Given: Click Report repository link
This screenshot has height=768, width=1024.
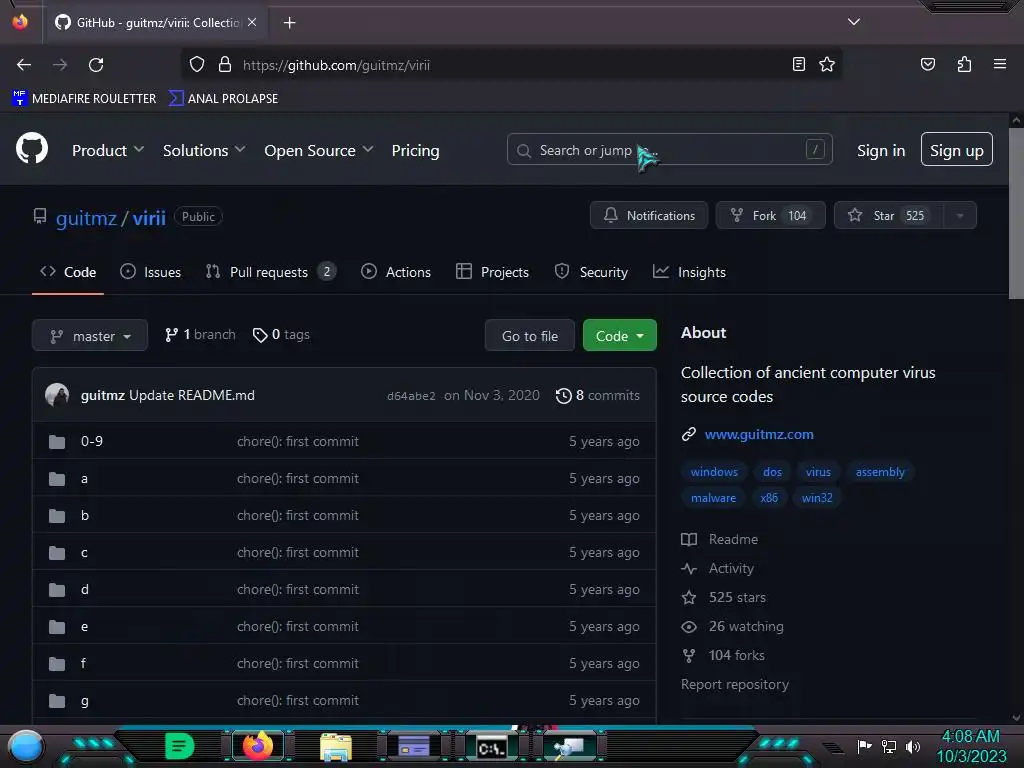Looking at the screenshot, I should [735, 684].
